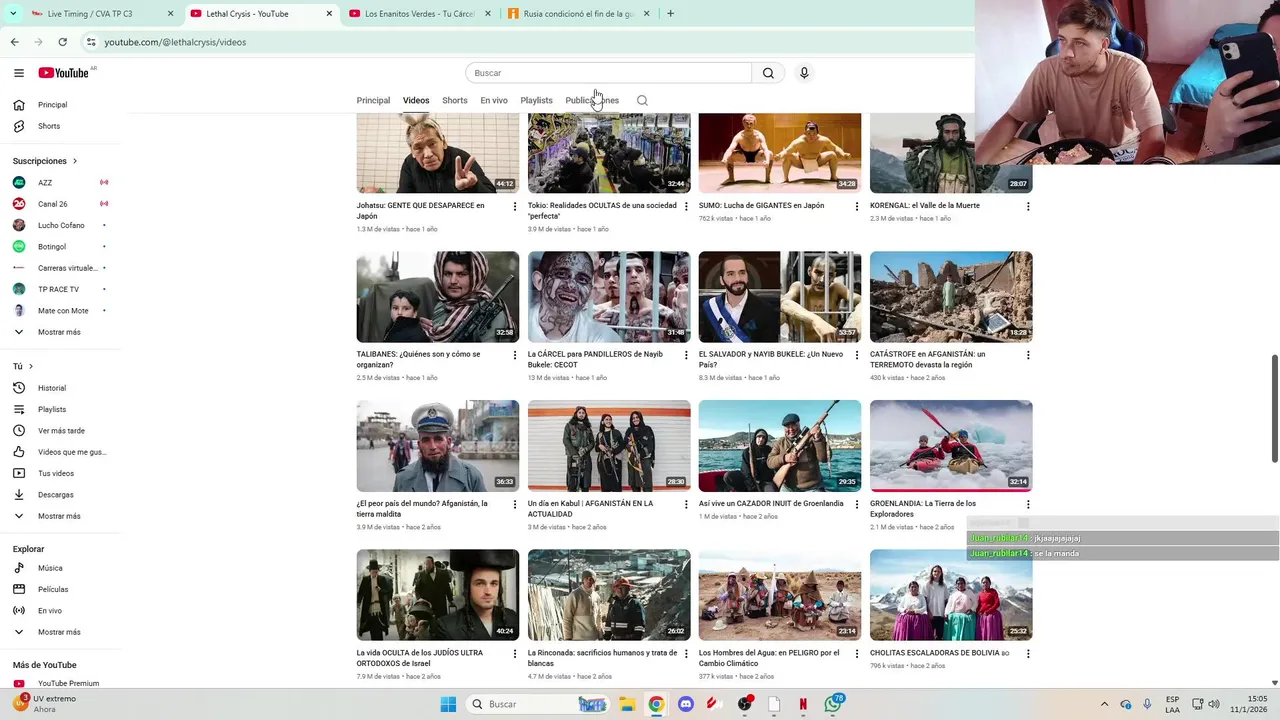The height and width of the screenshot is (720, 1280).
Task: Switch to Los Enanitos Verdes browser tab
Action: coord(419,14)
